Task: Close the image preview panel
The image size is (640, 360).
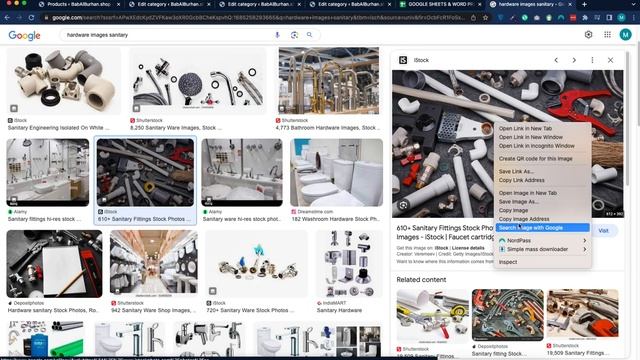Action: coord(610,60)
